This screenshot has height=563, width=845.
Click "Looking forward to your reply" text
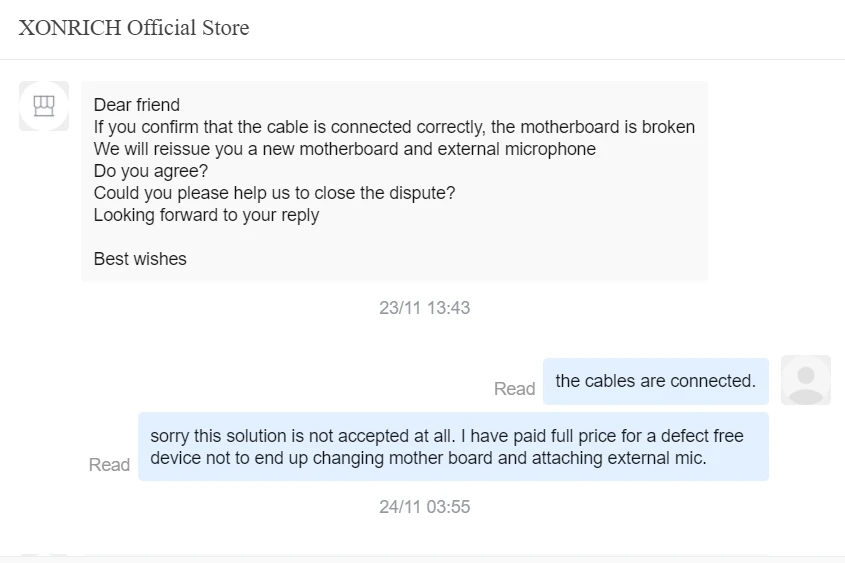point(206,215)
